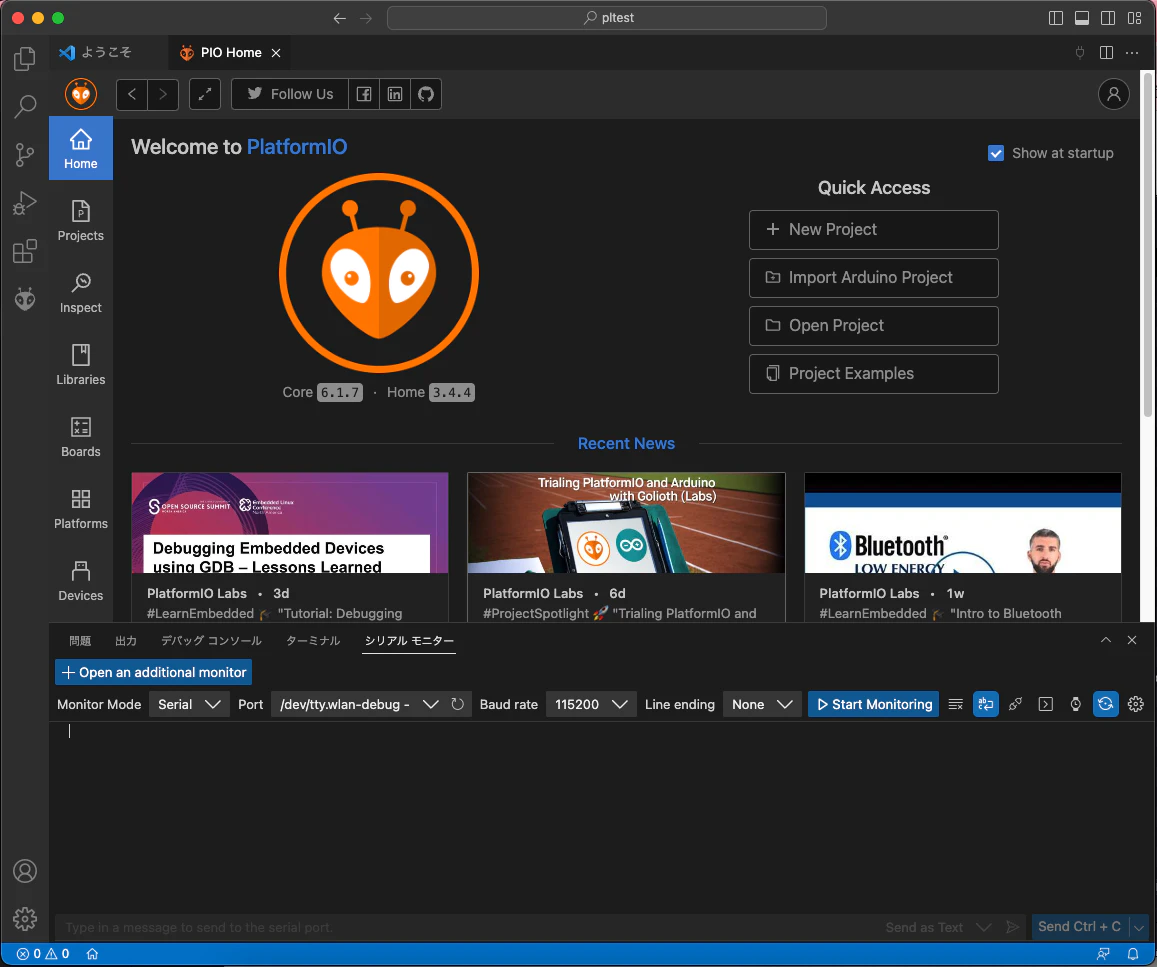Switch to the ターミナル panel tab
Image resolution: width=1157 pixels, height=967 pixels.
(x=313, y=641)
